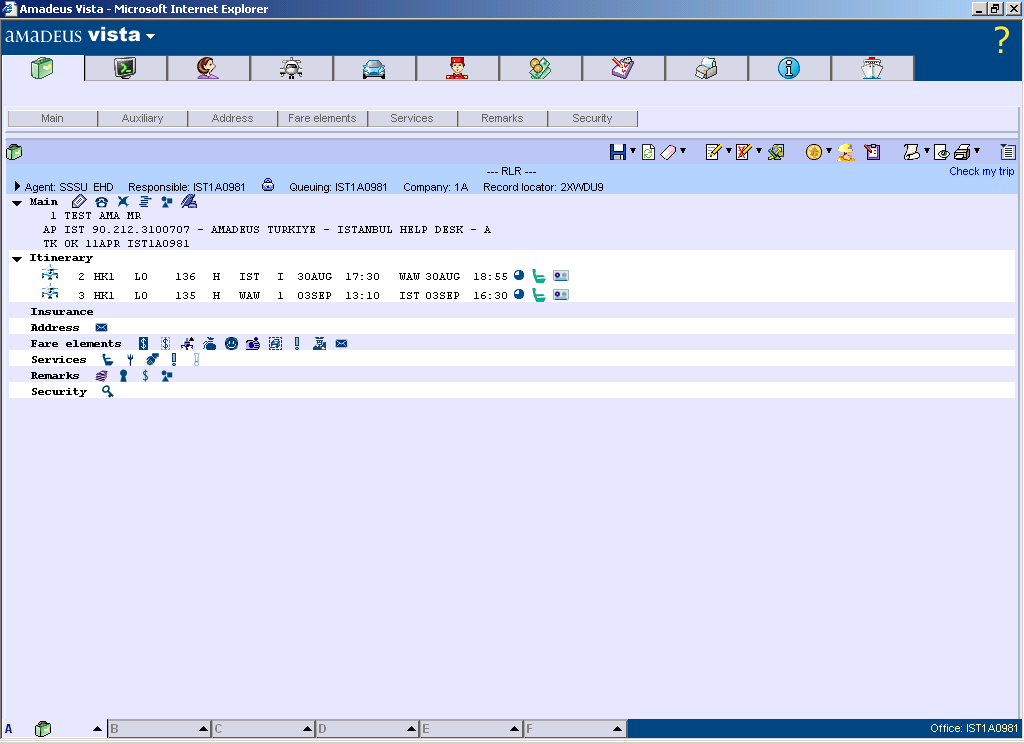
Task: Click the floppy disk save icon
Action: coord(617,152)
